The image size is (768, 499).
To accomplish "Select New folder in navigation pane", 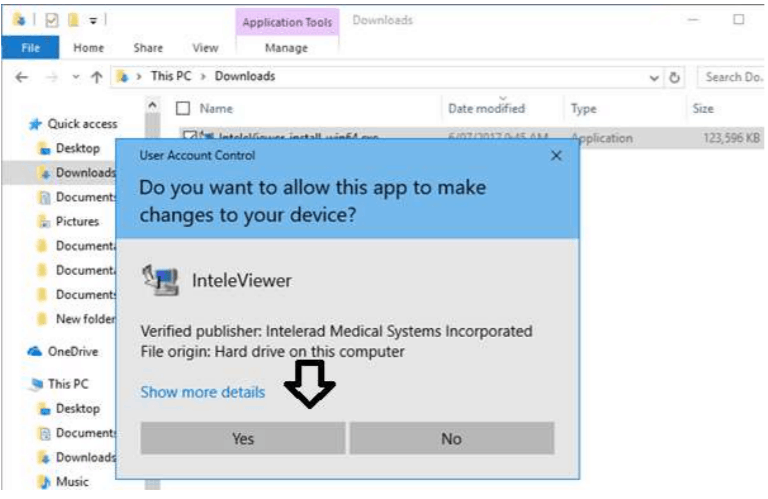I will pos(85,319).
